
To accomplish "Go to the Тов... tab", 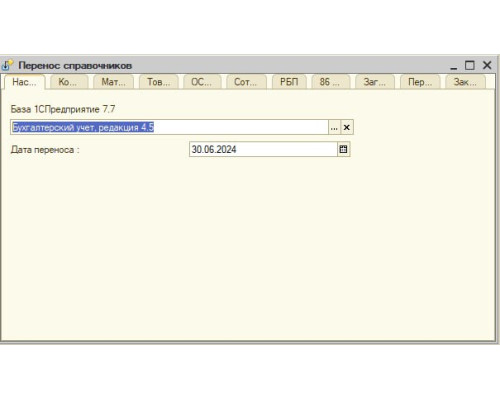I will click(158, 82).
